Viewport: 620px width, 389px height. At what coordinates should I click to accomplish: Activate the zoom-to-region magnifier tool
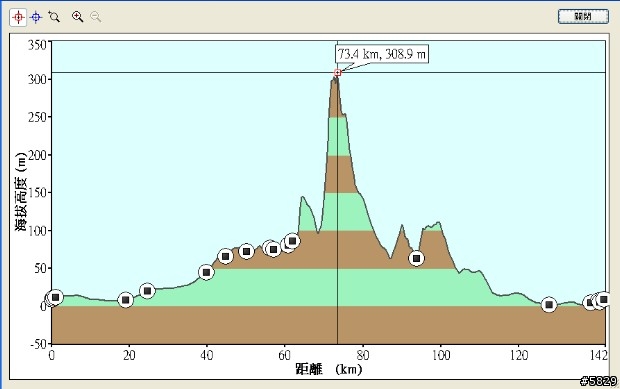54,17
